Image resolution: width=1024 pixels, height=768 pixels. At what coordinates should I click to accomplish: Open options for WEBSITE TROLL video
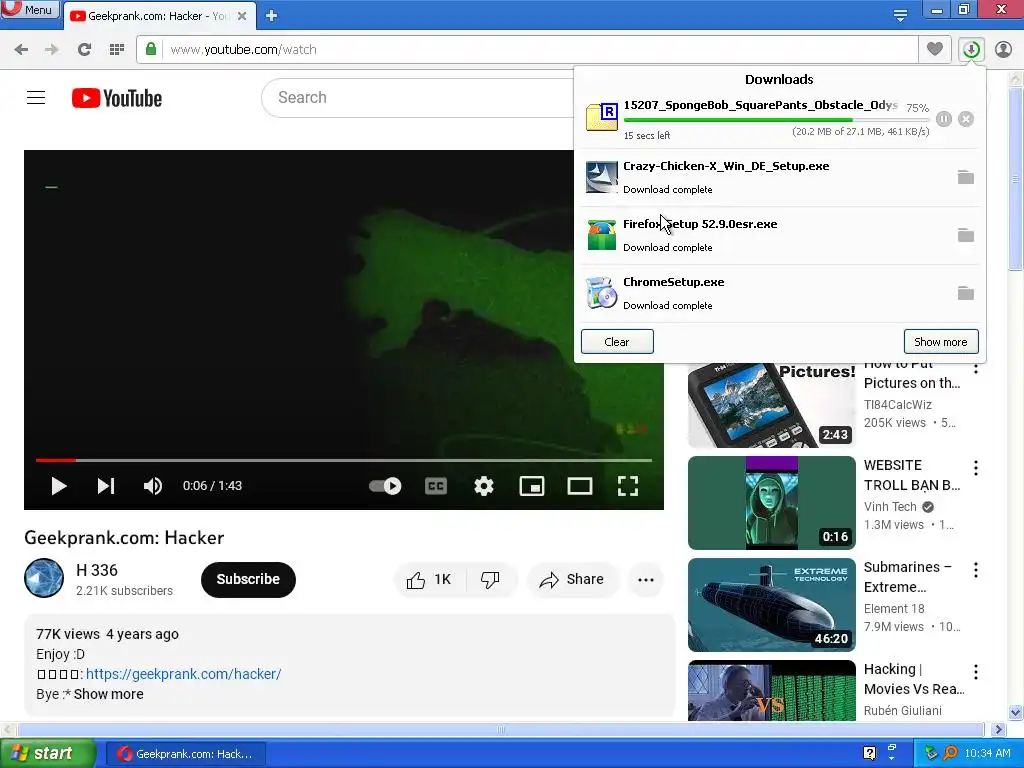click(976, 468)
